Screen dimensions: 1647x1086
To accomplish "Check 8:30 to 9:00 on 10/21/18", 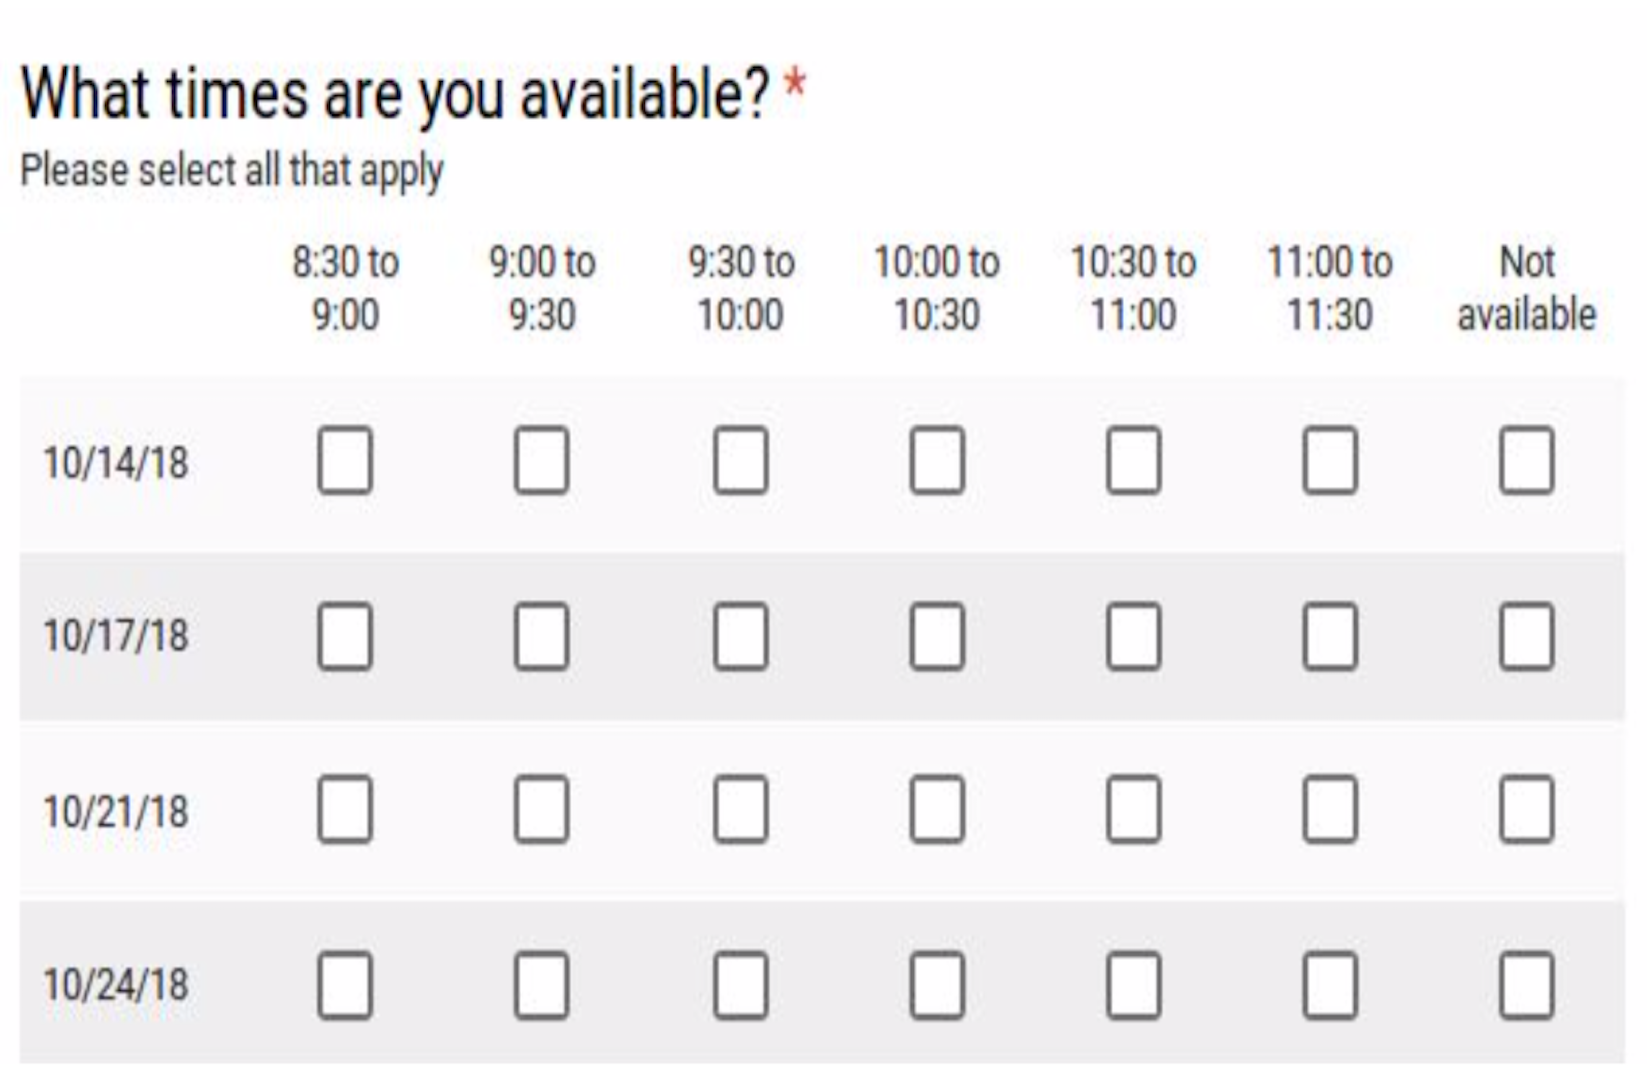I will point(345,810).
